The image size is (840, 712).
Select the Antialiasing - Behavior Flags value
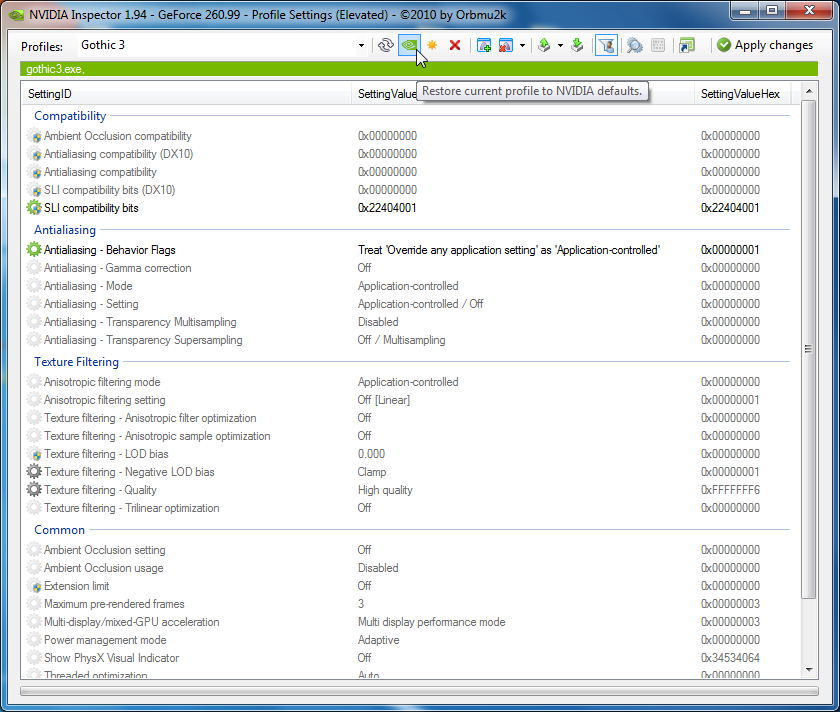[508, 250]
